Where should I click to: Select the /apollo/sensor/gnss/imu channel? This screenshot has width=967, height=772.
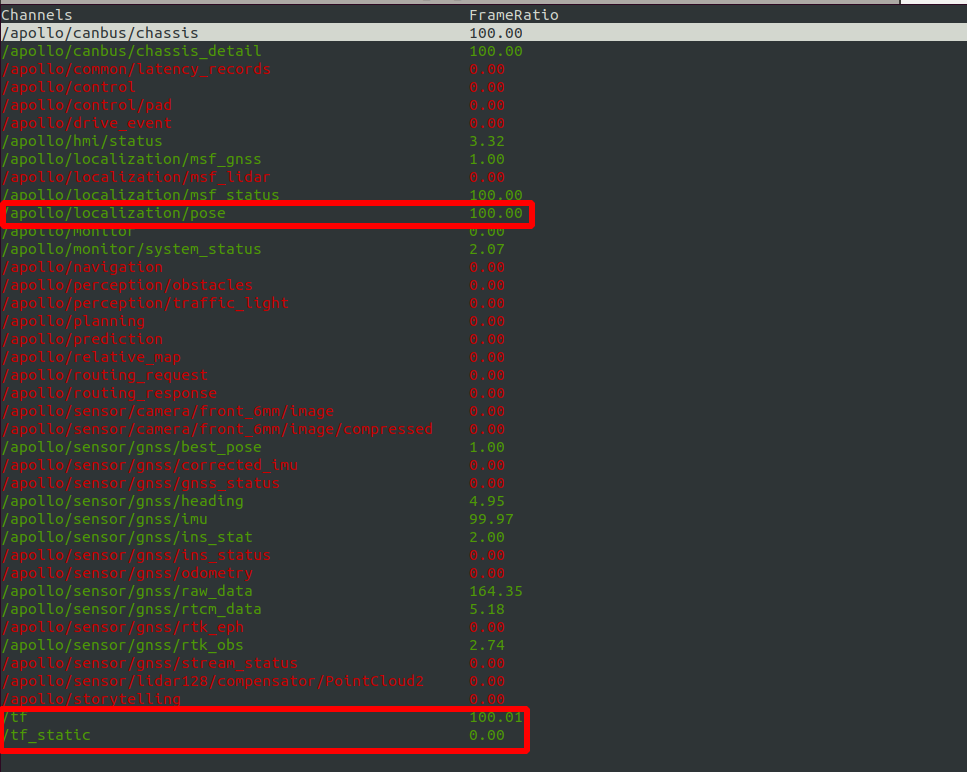tap(104, 519)
